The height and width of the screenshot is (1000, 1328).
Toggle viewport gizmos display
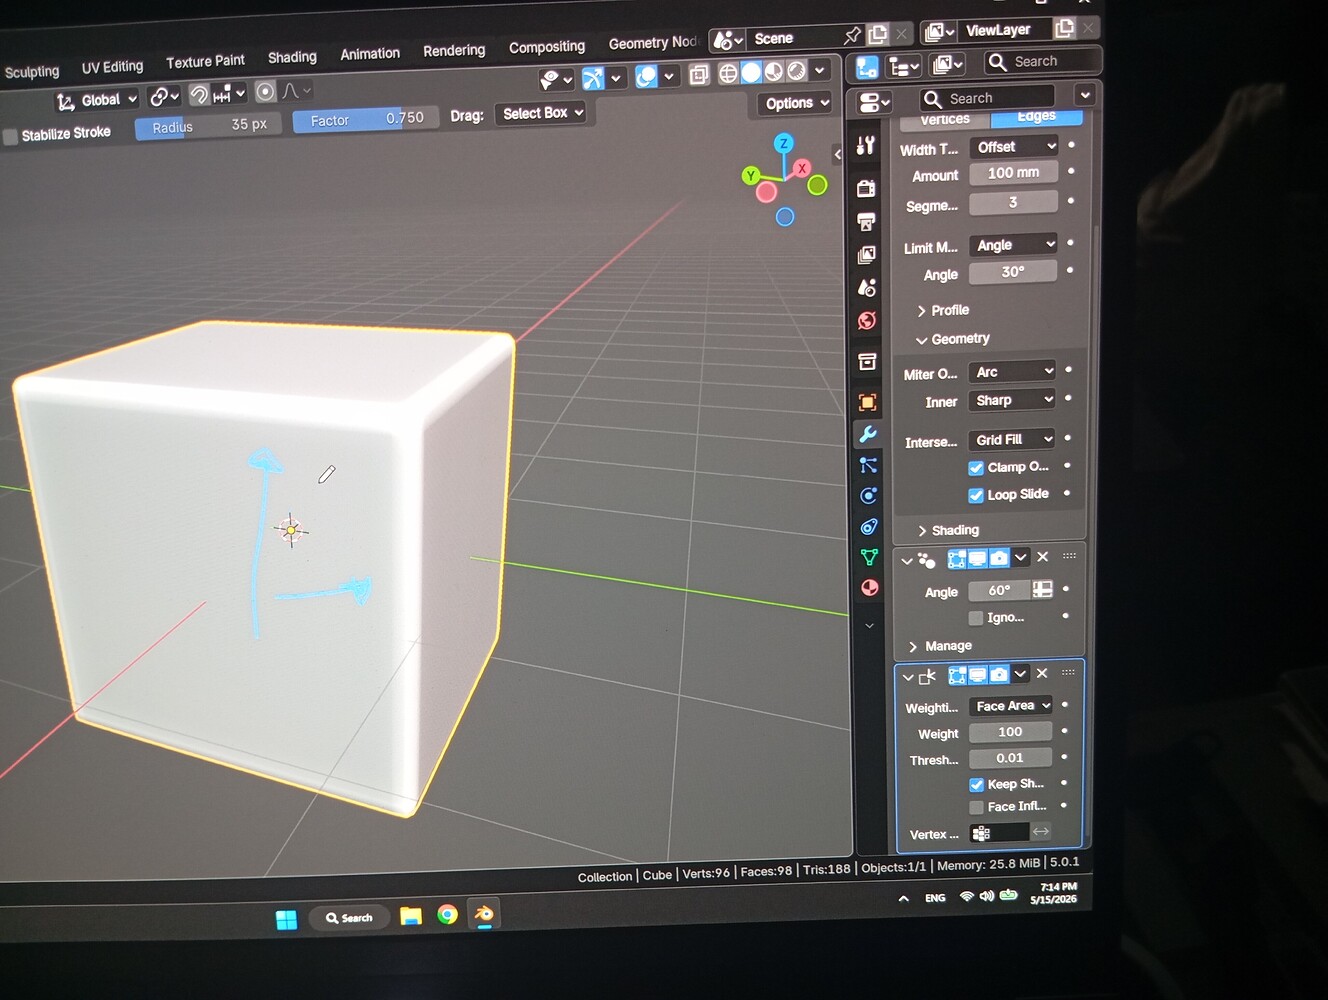click(593, 78)
